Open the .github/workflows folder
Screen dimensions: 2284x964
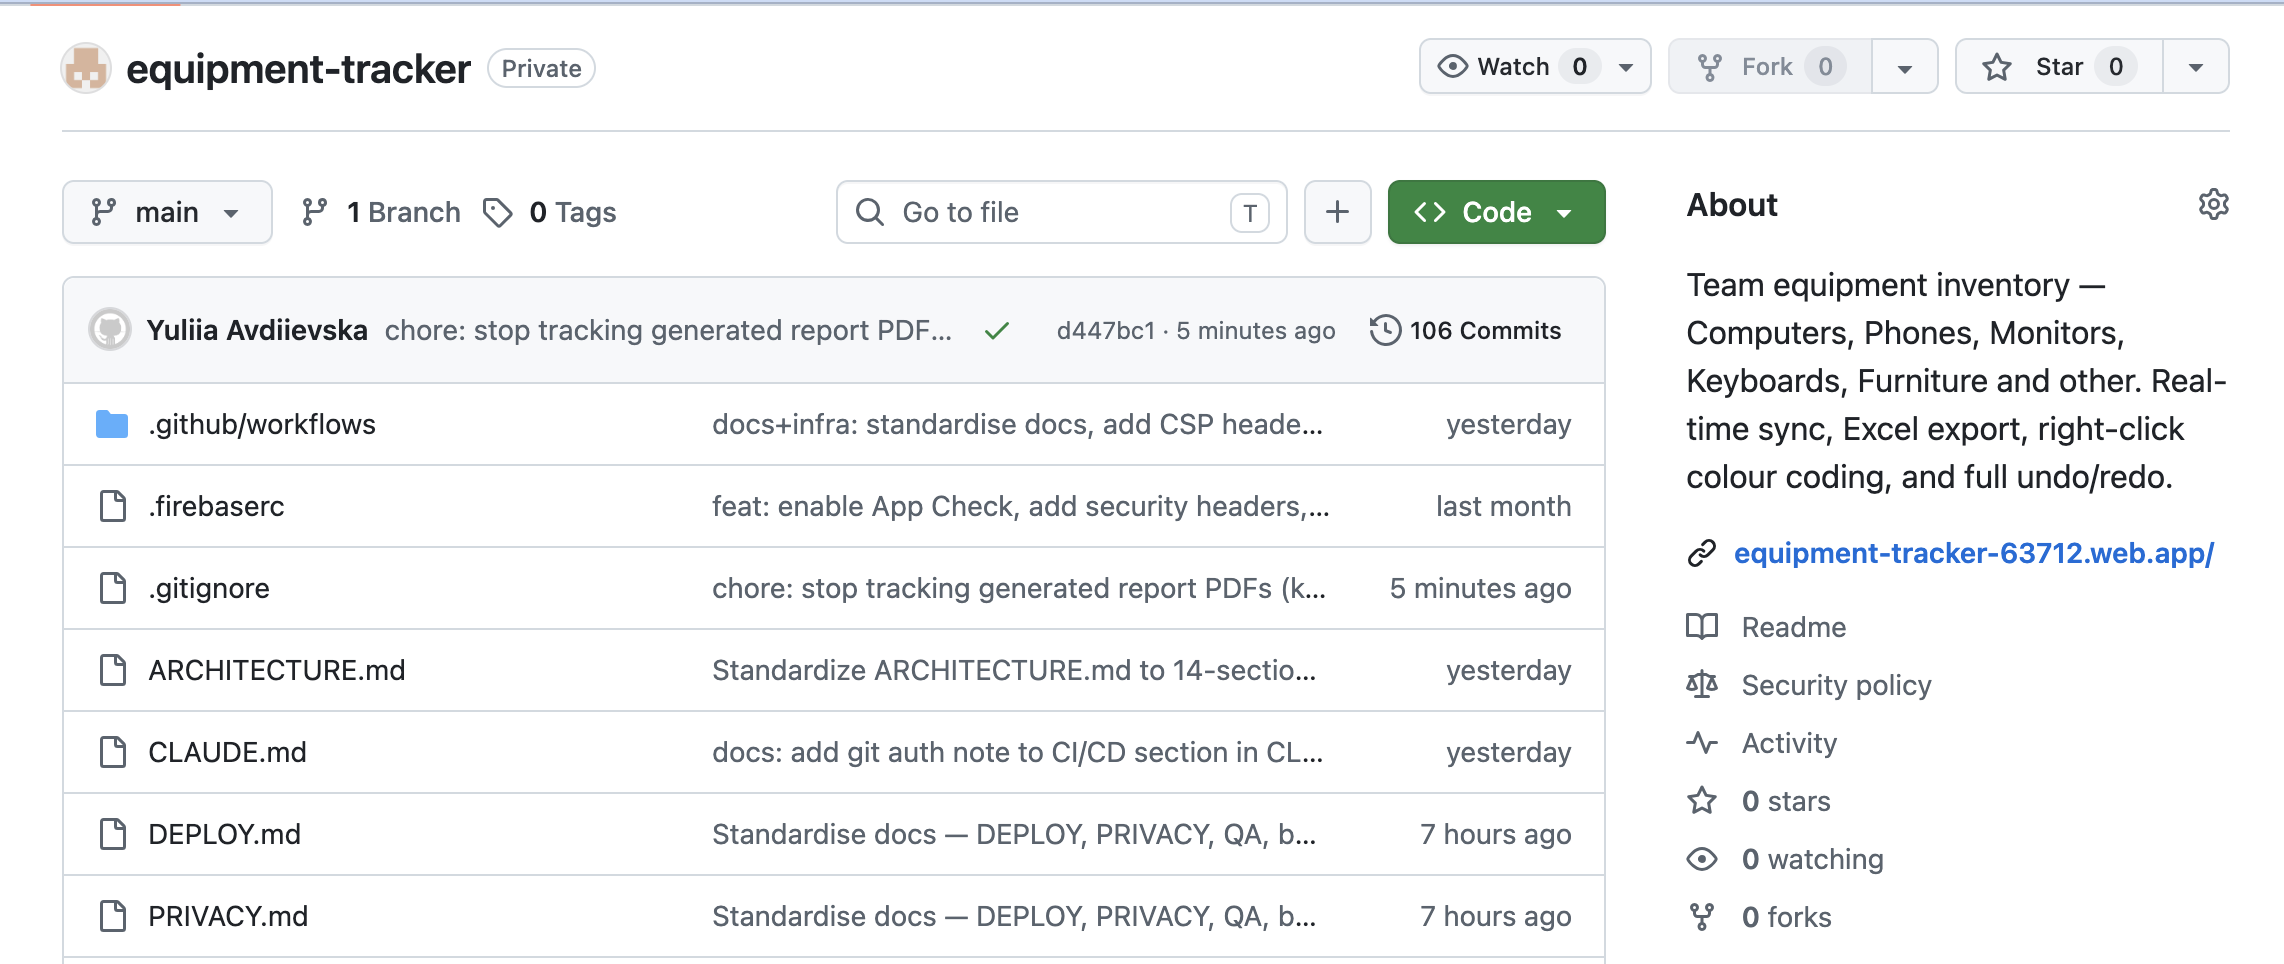[262, 424]
